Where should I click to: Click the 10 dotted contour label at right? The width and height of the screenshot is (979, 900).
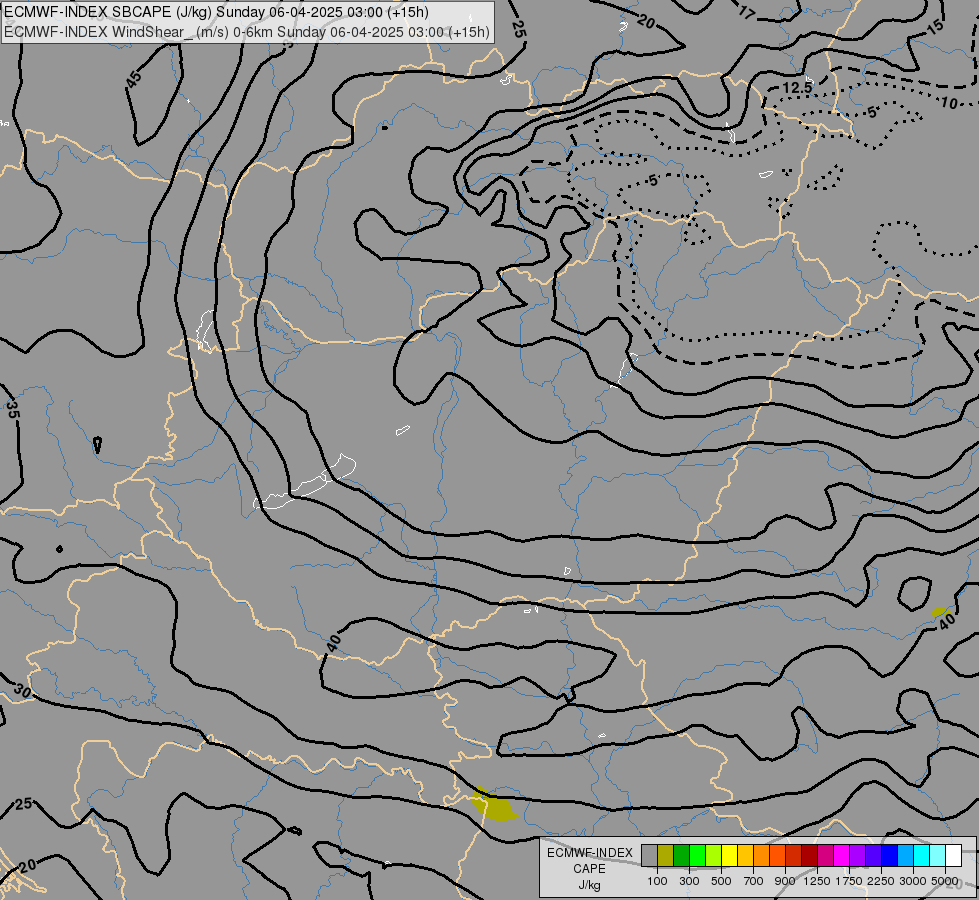(949, 103)
